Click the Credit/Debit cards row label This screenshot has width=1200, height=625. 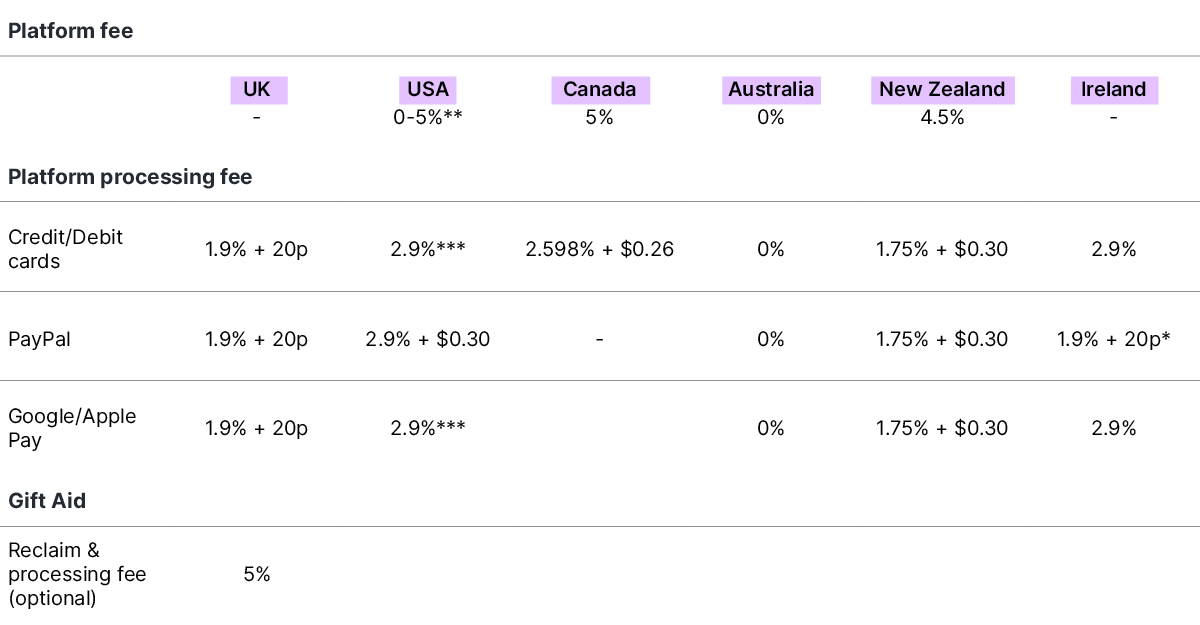coord(66,249)
